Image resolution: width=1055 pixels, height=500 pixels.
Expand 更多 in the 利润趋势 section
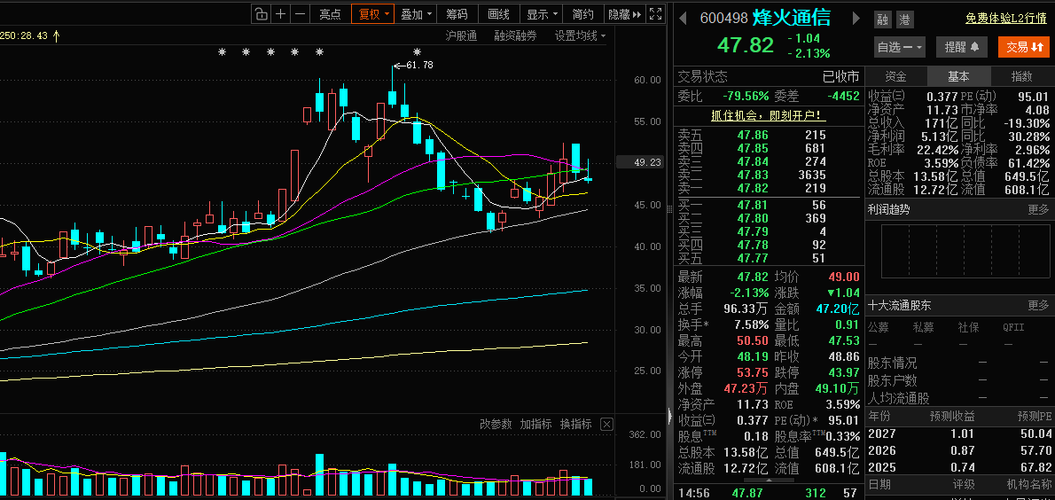(x=1038, y=210)
